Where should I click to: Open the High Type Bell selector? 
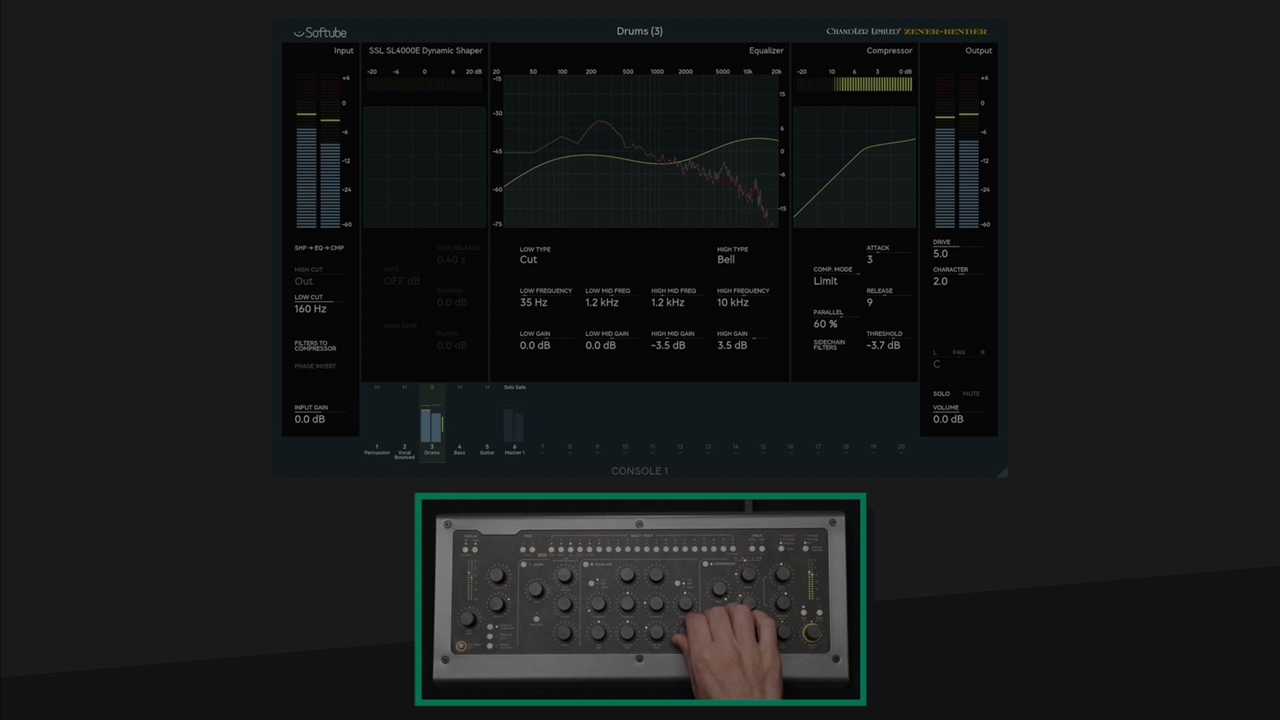[x=726, y=260]
